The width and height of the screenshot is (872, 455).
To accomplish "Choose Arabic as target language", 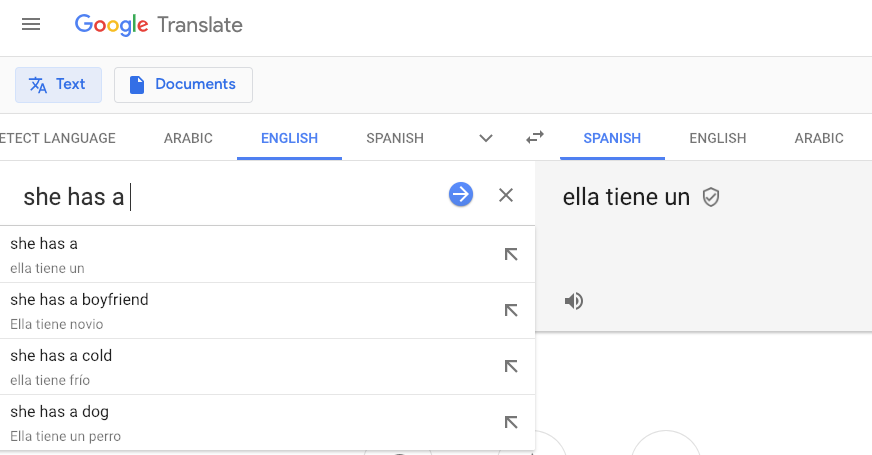I will point(819,138).
